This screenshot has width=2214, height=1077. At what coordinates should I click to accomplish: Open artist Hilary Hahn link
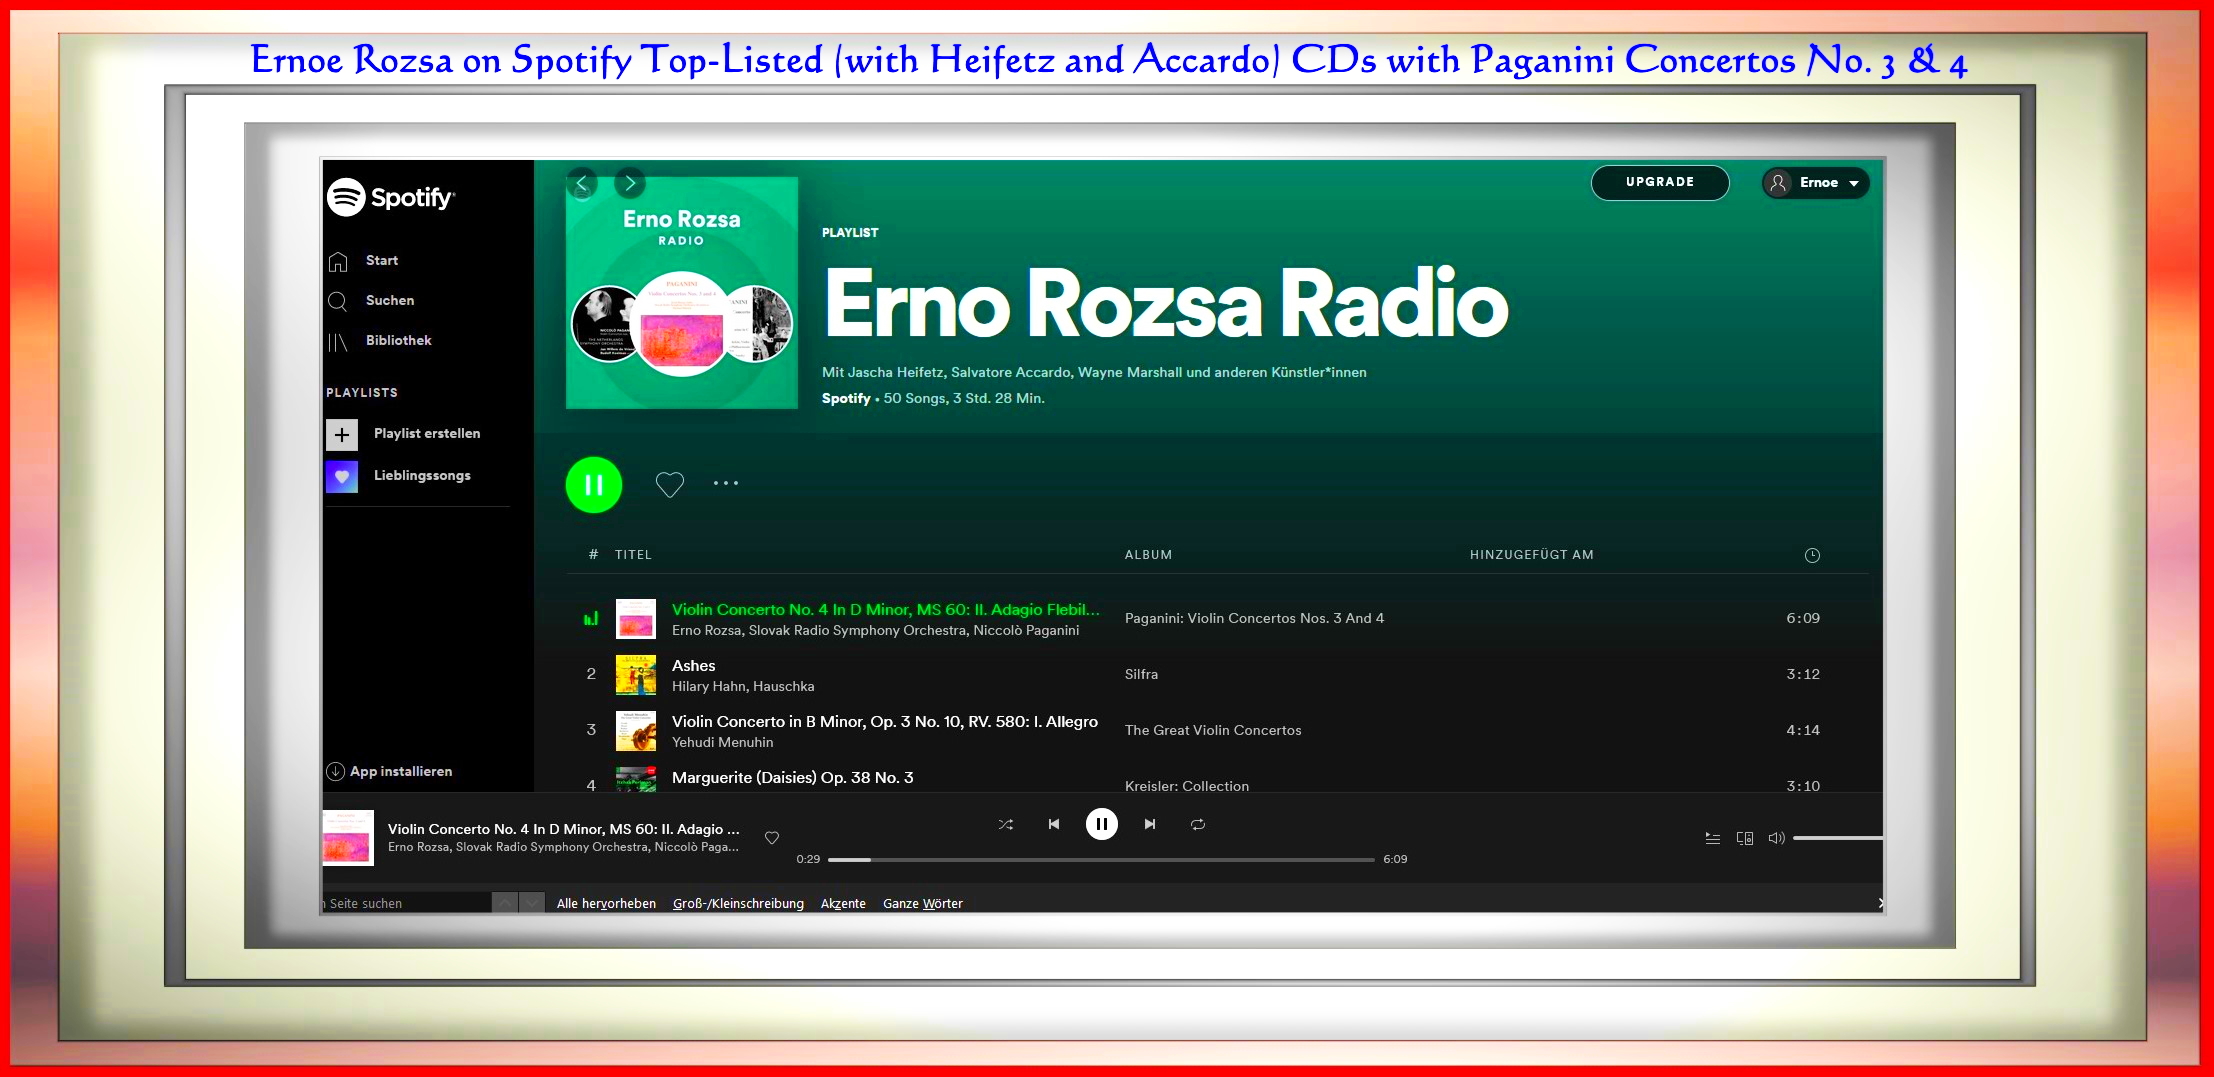tap(708, 686)
